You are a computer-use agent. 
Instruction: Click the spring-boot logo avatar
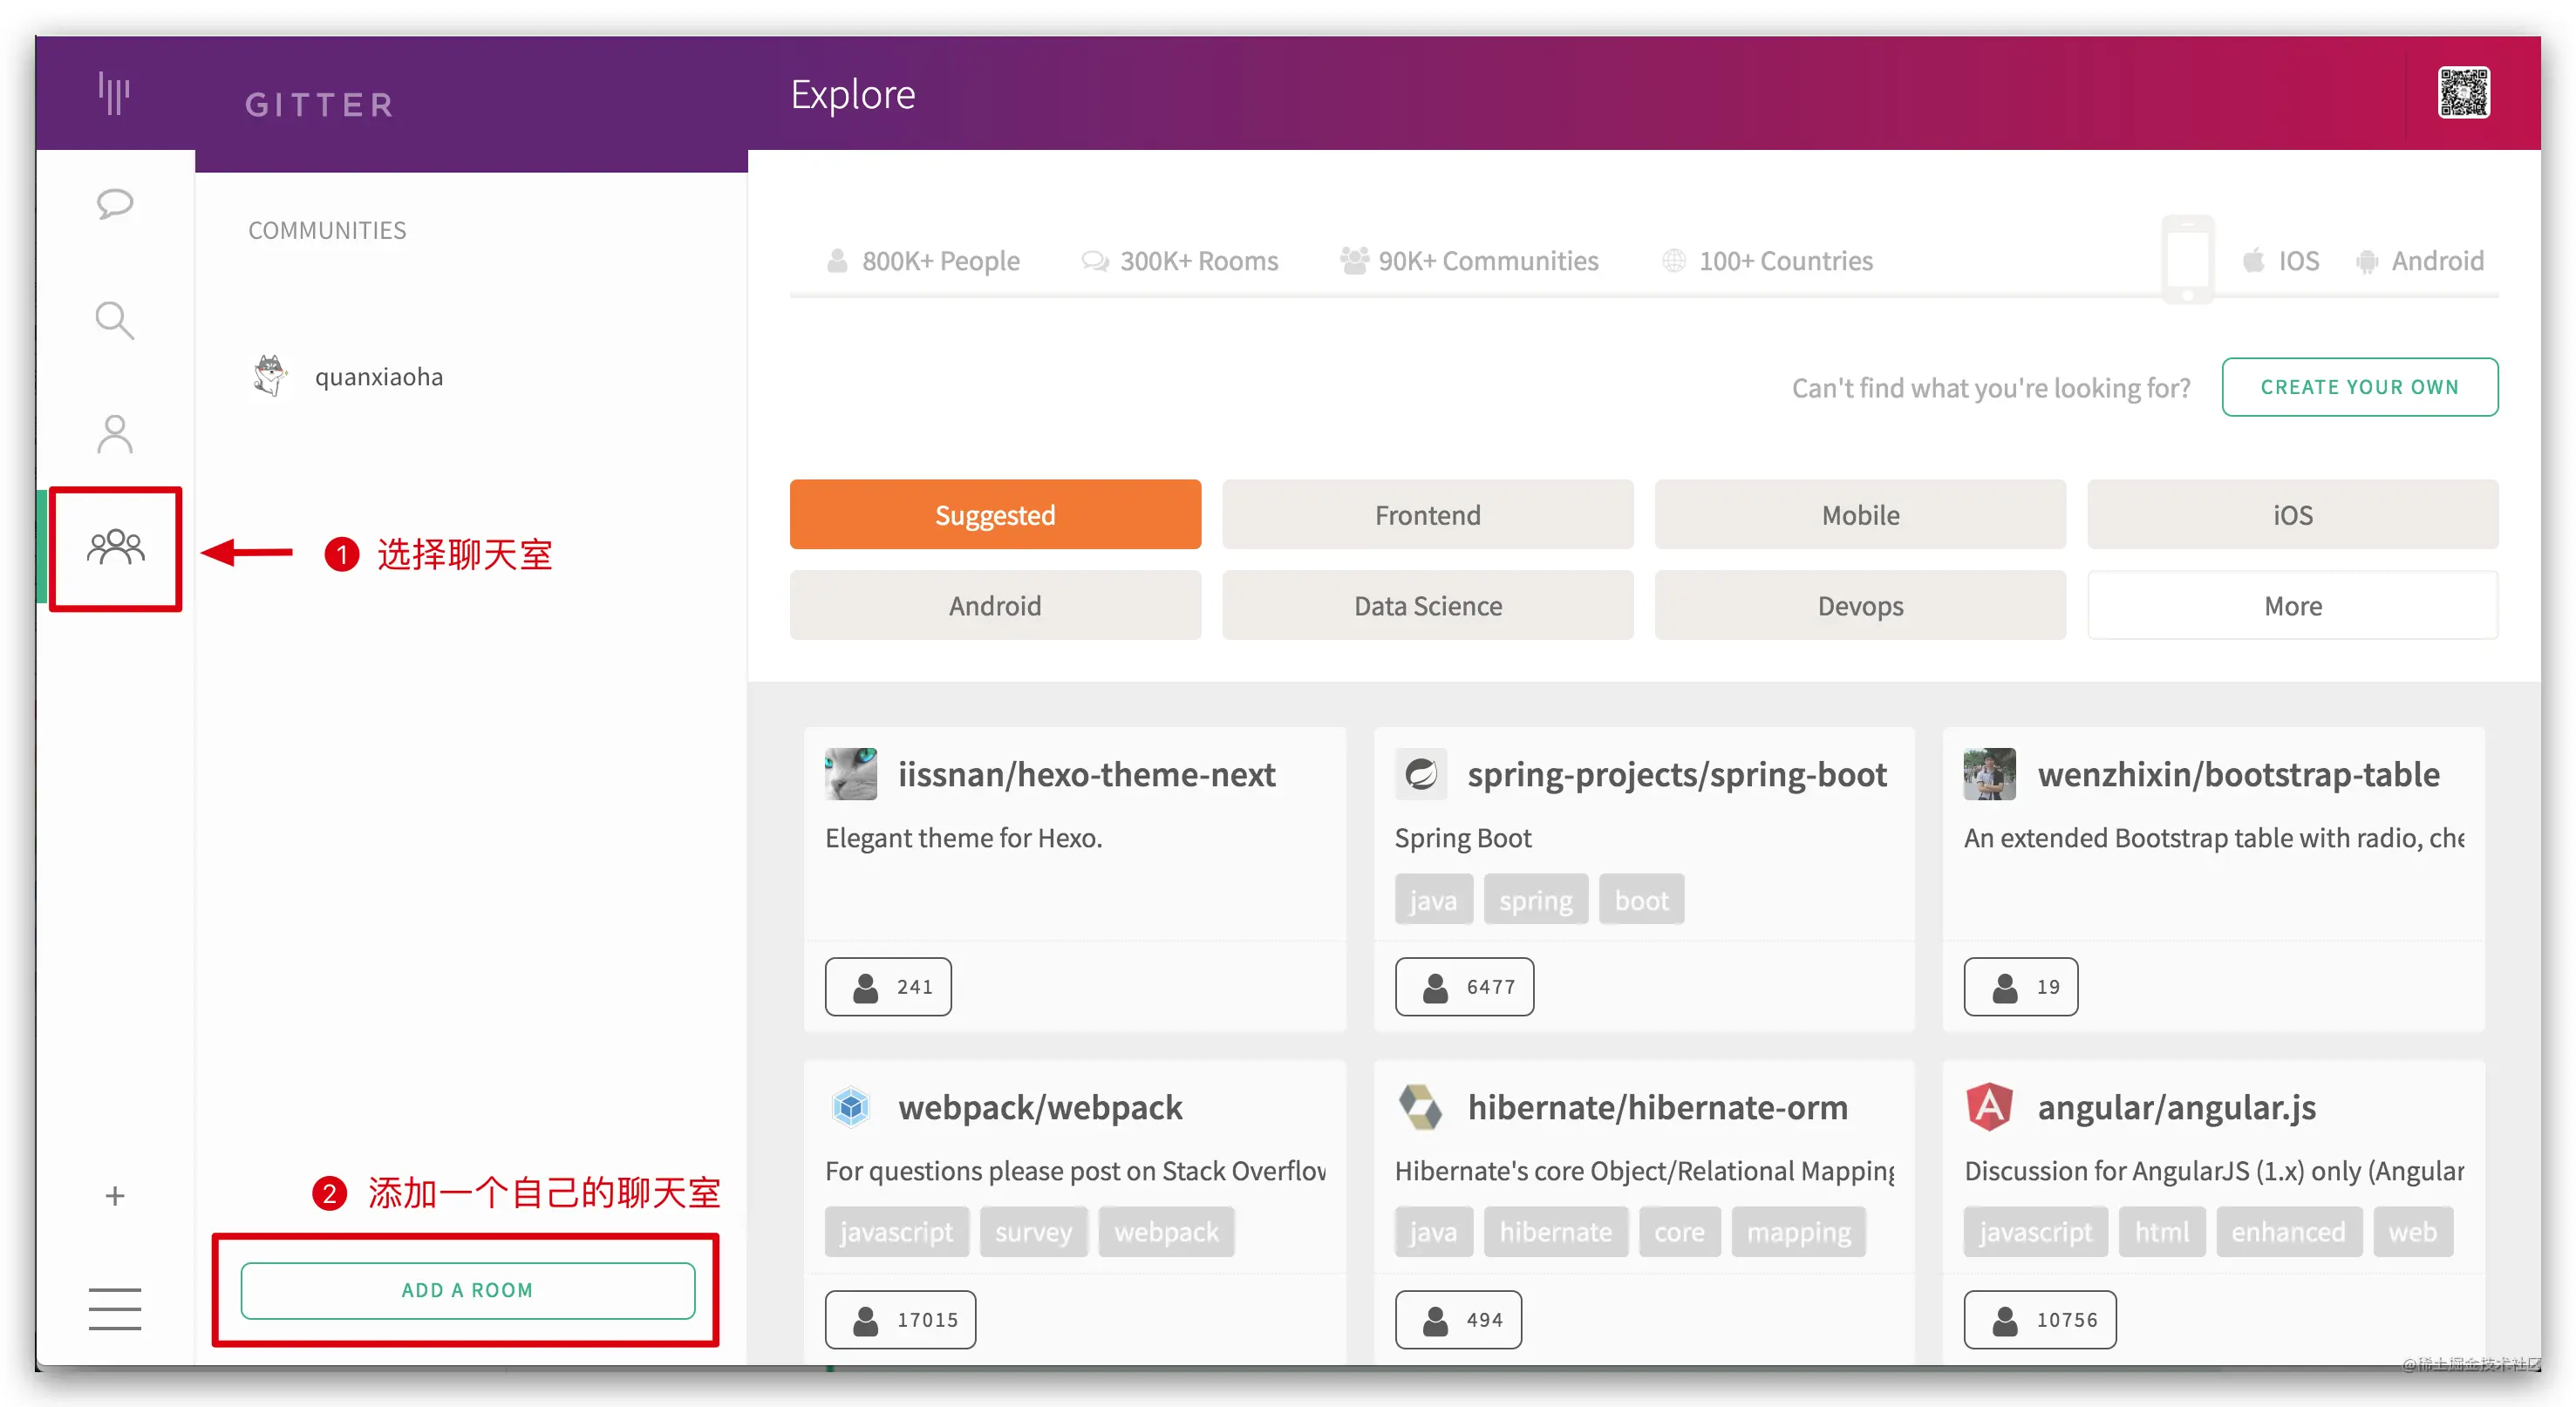coord(1421,774)
